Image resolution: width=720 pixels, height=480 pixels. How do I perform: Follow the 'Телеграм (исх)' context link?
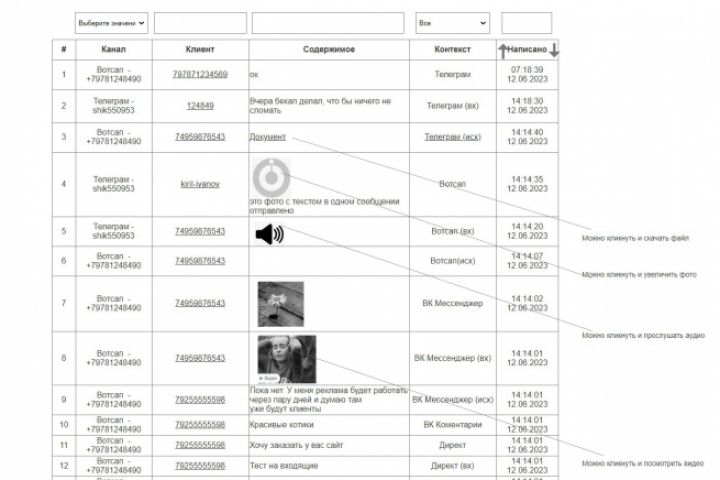pyautogui.click(x=453, y=137)
